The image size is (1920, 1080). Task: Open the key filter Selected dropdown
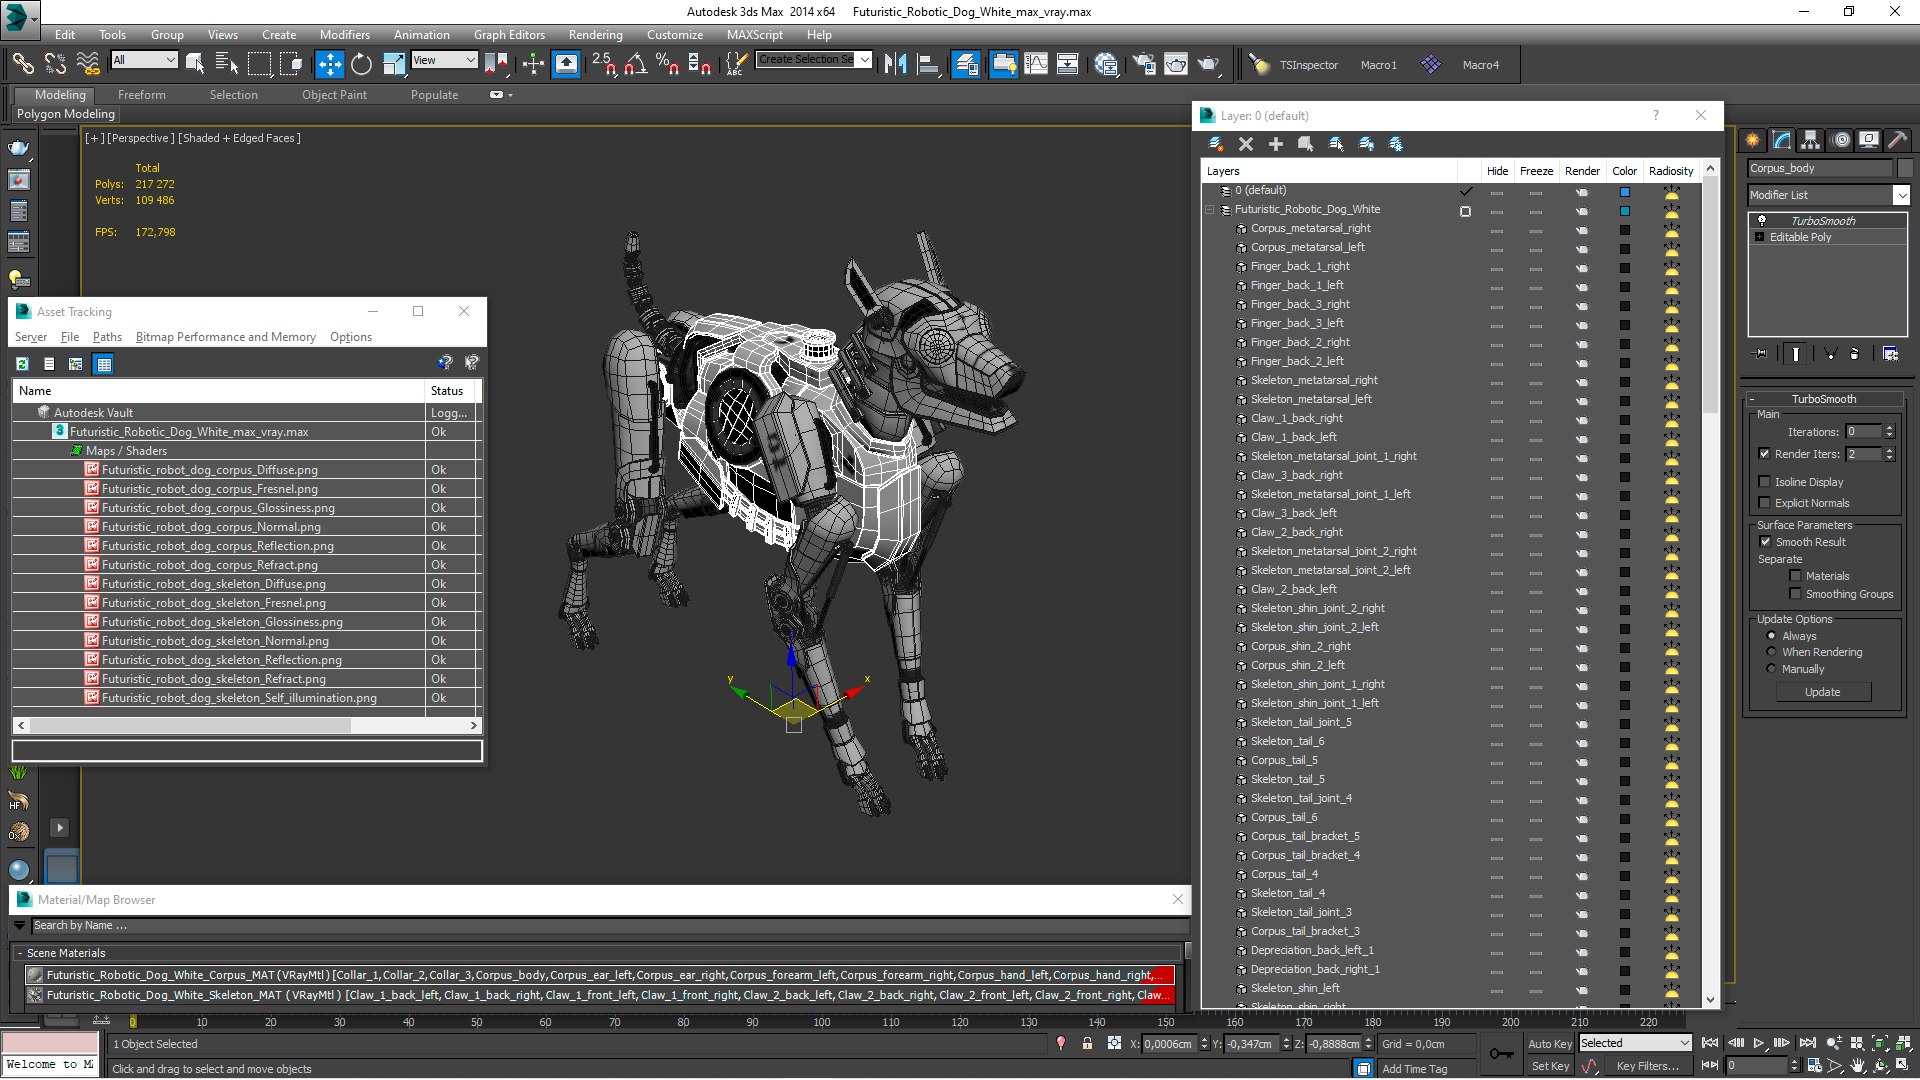click(1635, 1043)
